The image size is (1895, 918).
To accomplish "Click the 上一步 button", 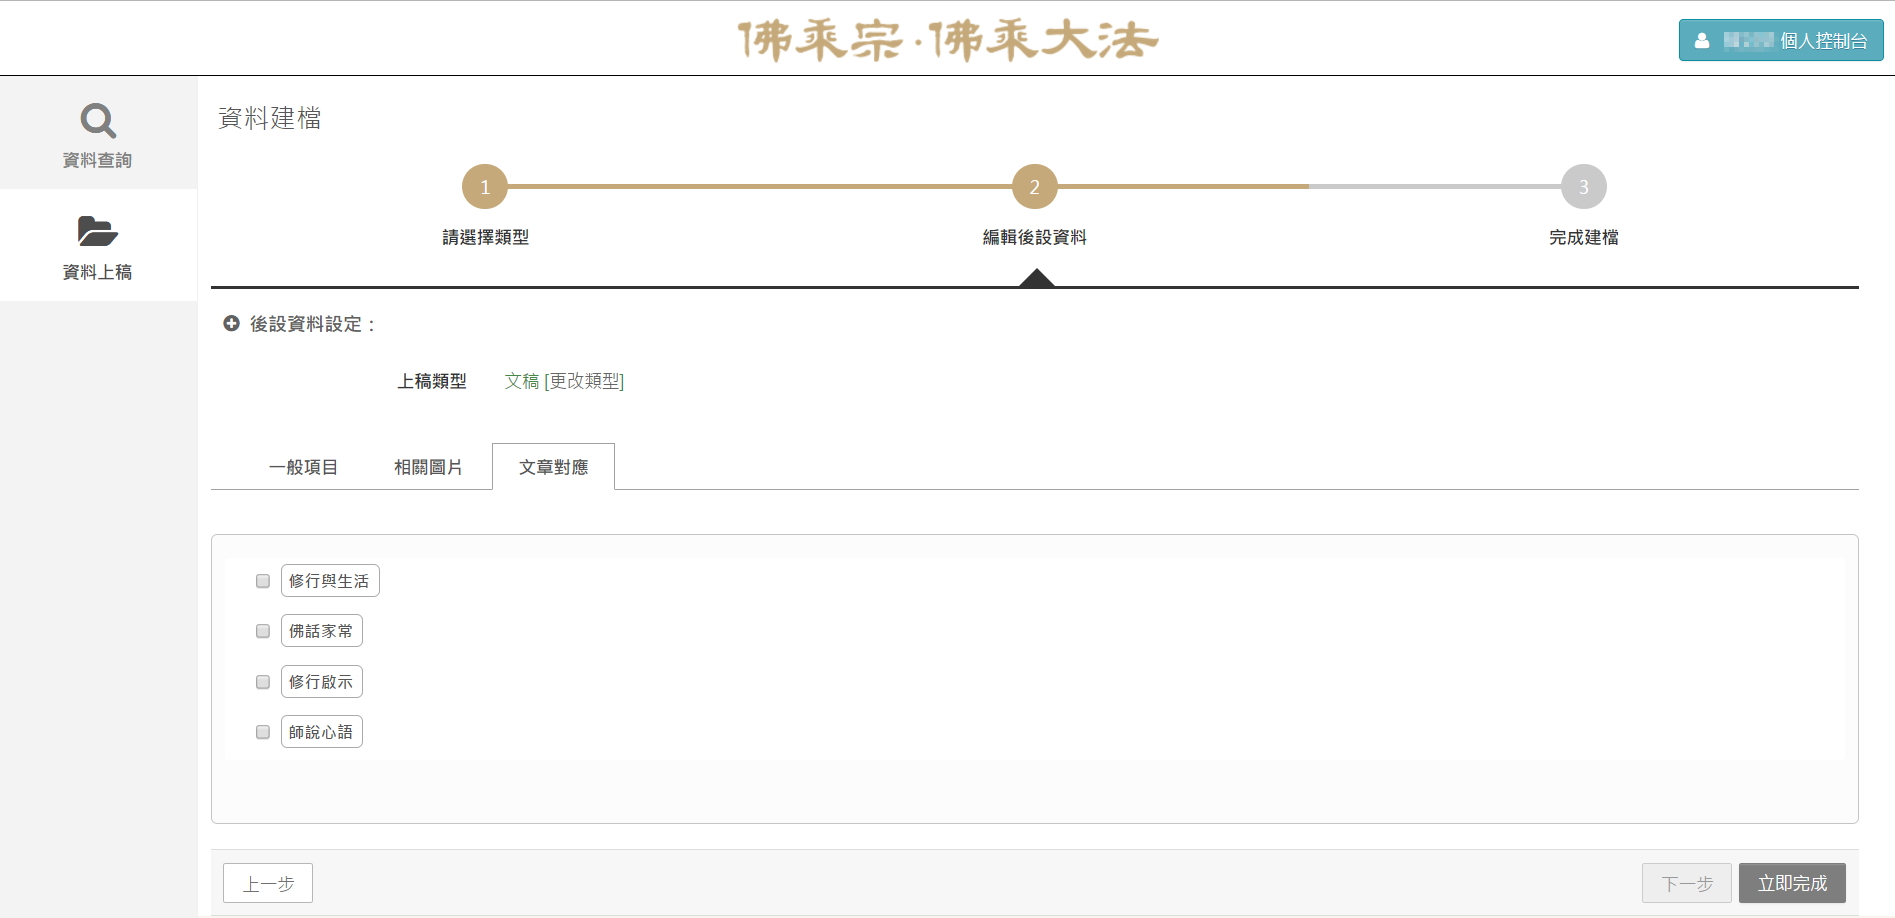I will (x=268, y=883).
